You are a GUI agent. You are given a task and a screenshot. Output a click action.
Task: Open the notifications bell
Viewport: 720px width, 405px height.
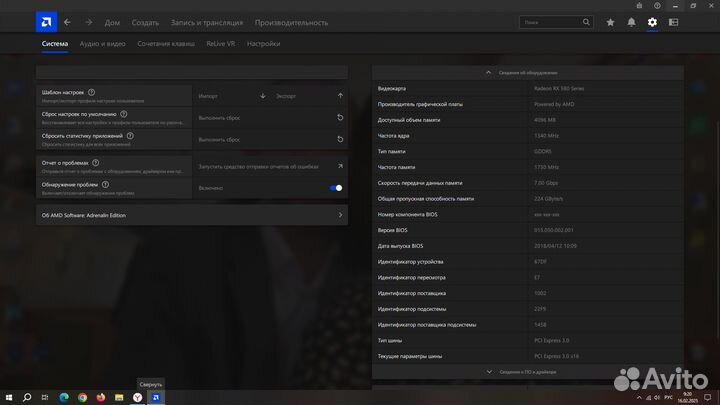click(631, 22)
